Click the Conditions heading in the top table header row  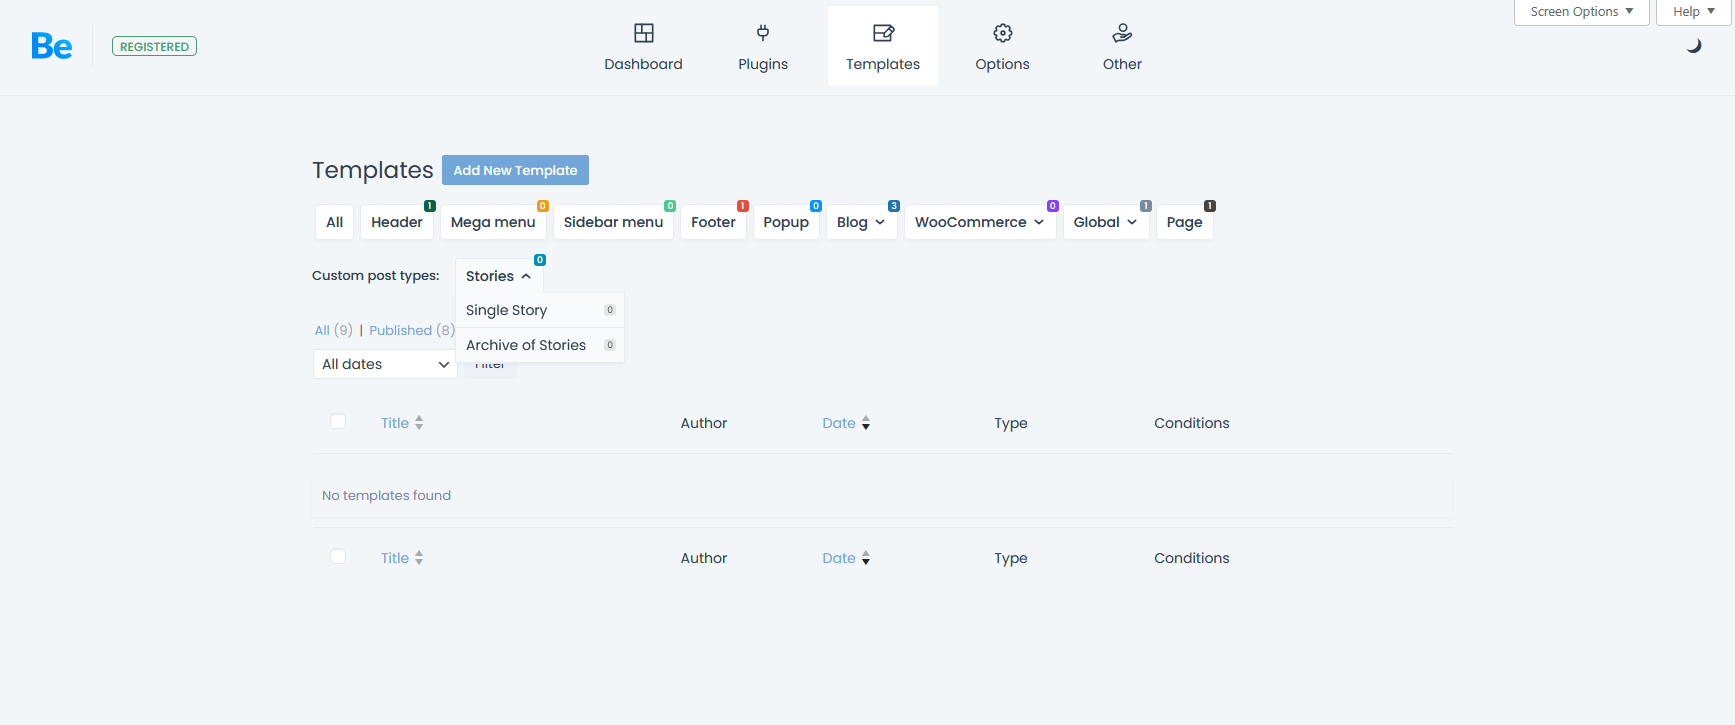pyautogui.click(x=1192, y=423)
